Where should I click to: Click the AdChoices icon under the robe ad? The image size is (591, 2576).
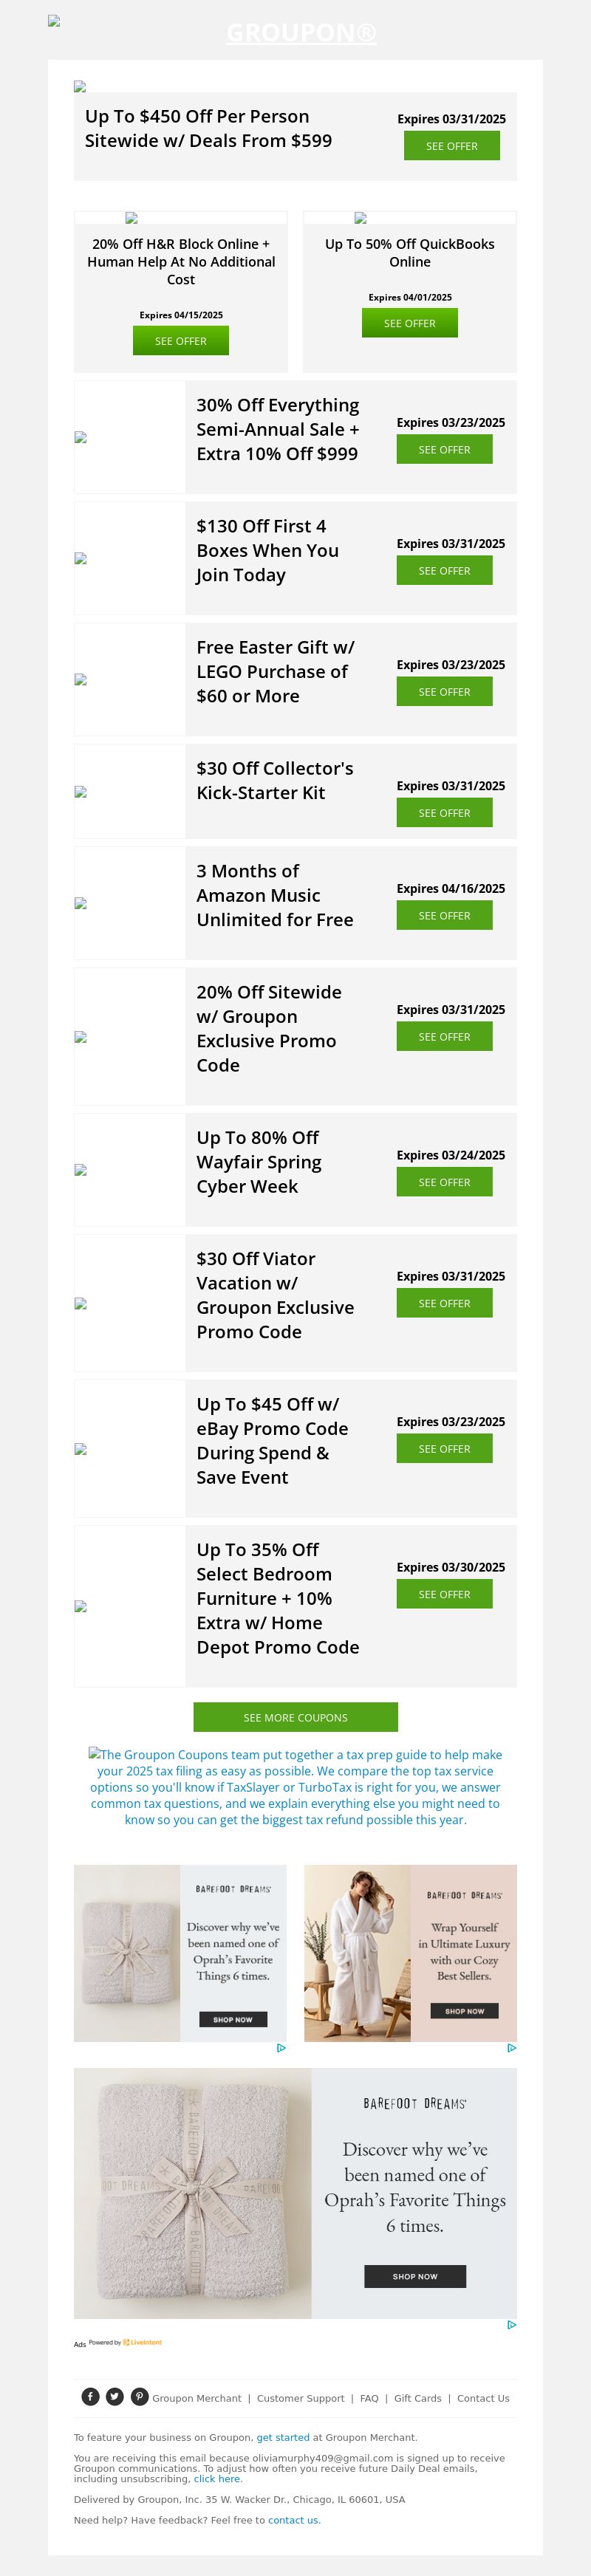pyautogui.click(x=511, y=2048)
